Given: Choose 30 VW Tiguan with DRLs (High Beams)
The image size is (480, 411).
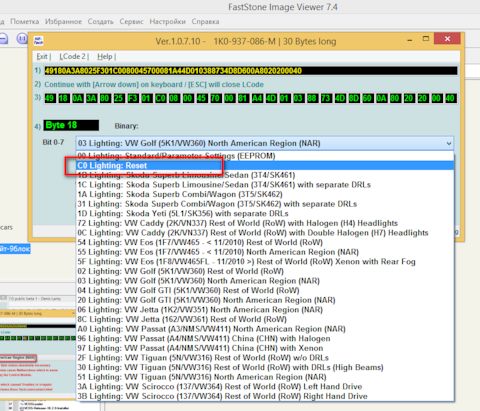Looking at the screenshot, I should 265,367.
